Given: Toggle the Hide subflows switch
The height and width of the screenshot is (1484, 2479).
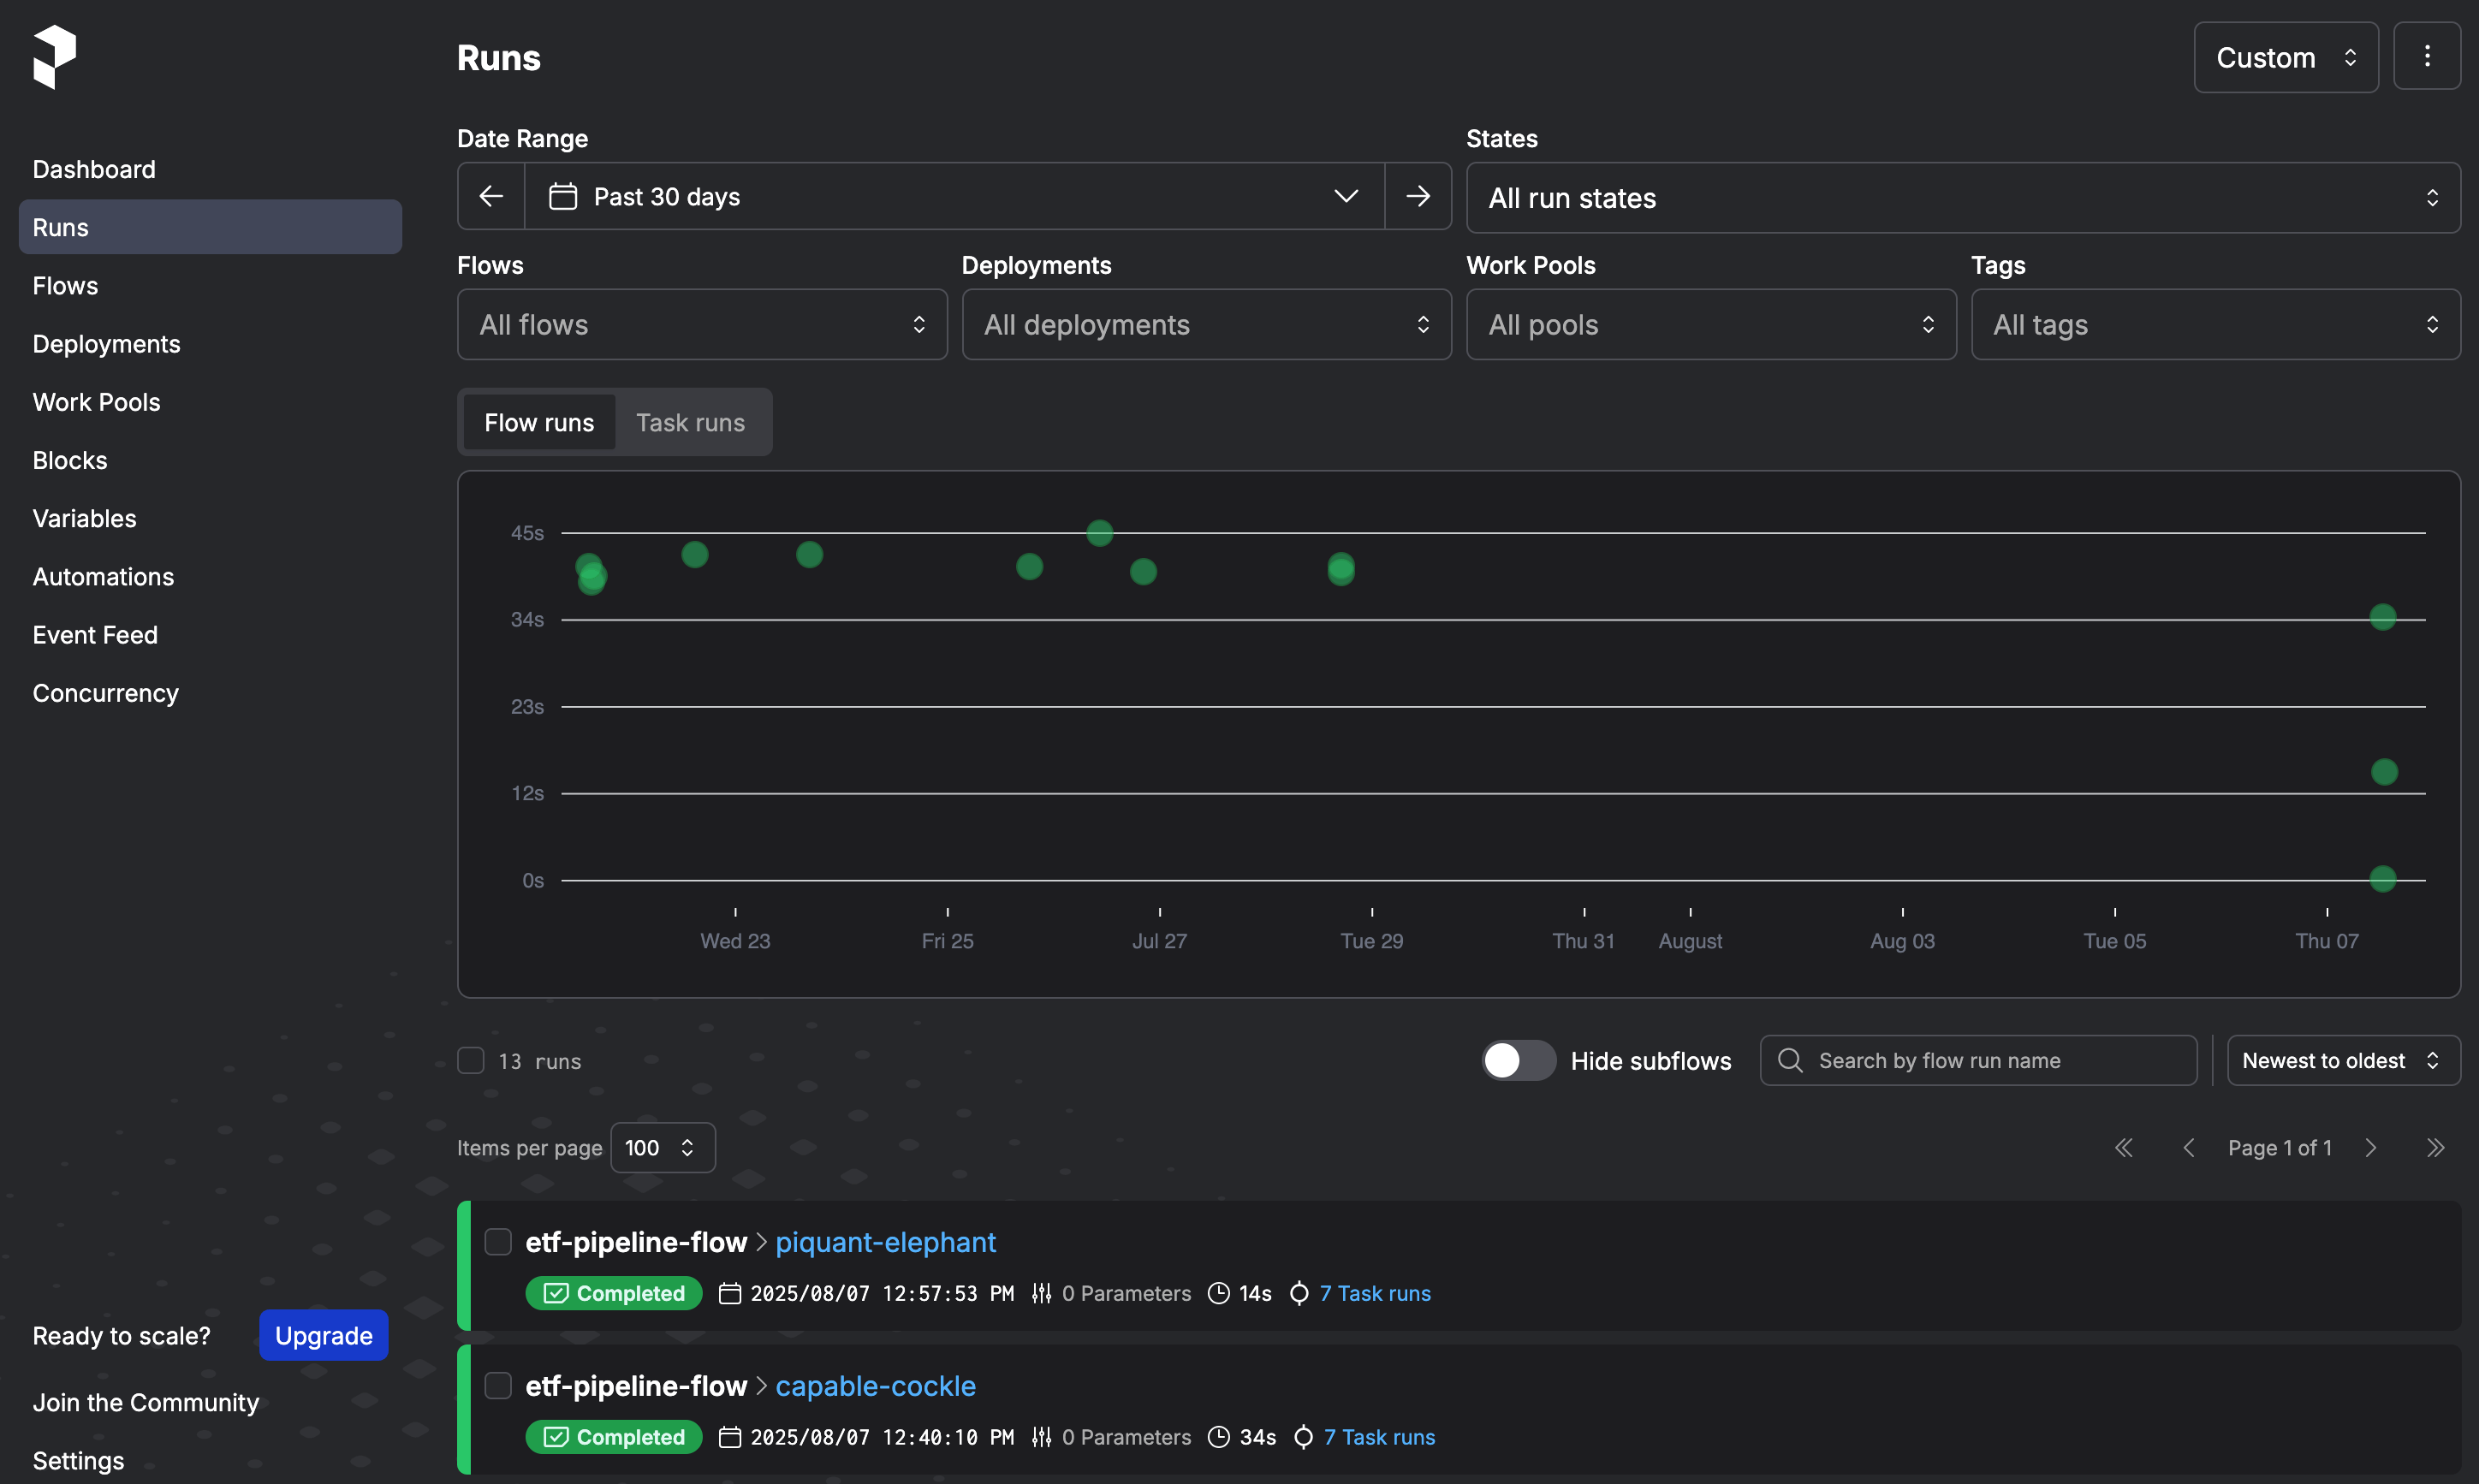Looking at the screenshot, I should (1518, 1061).
